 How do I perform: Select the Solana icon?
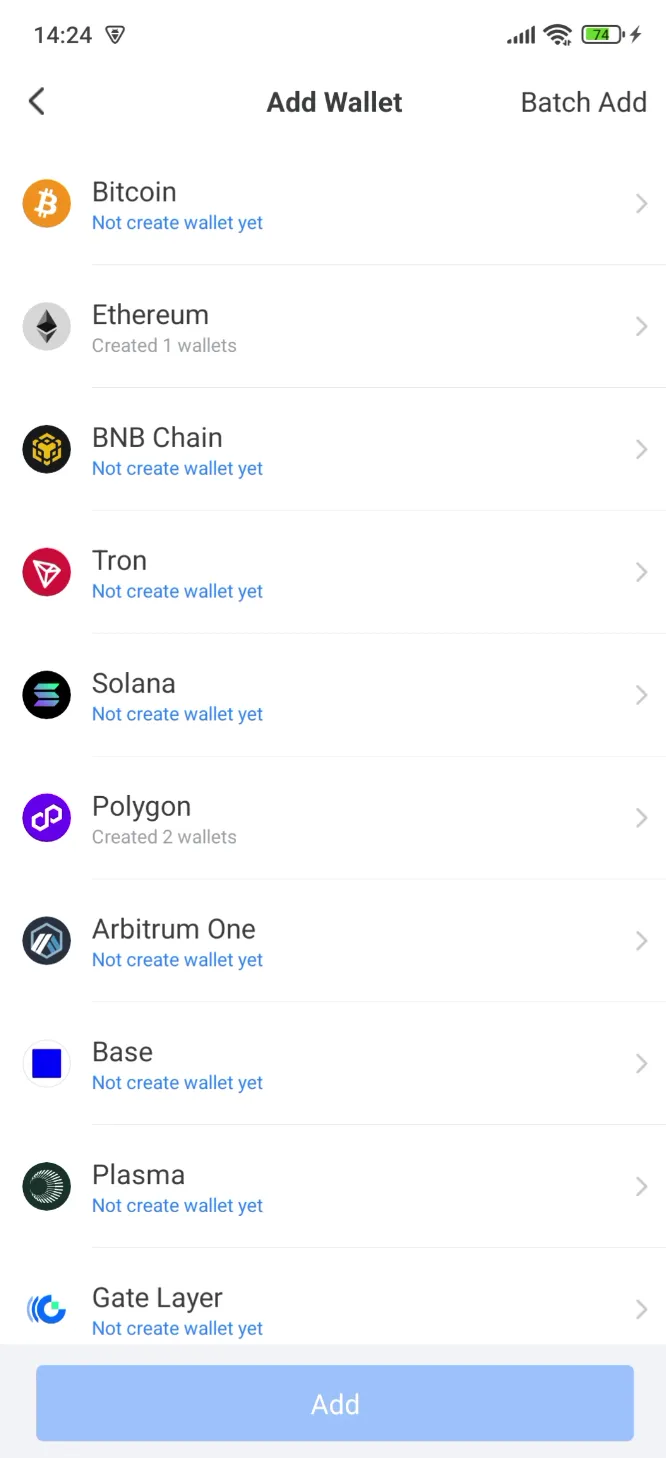point(46,695)
